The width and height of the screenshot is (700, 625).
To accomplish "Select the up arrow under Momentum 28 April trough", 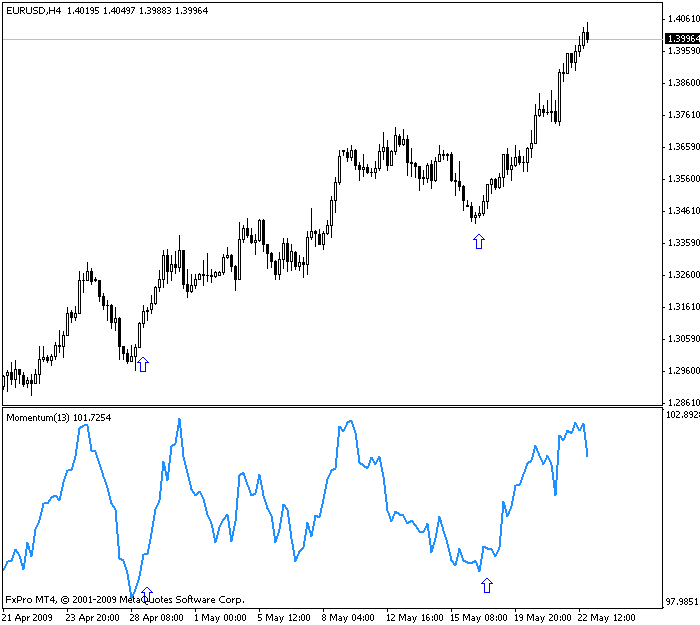I will [147, 594].
